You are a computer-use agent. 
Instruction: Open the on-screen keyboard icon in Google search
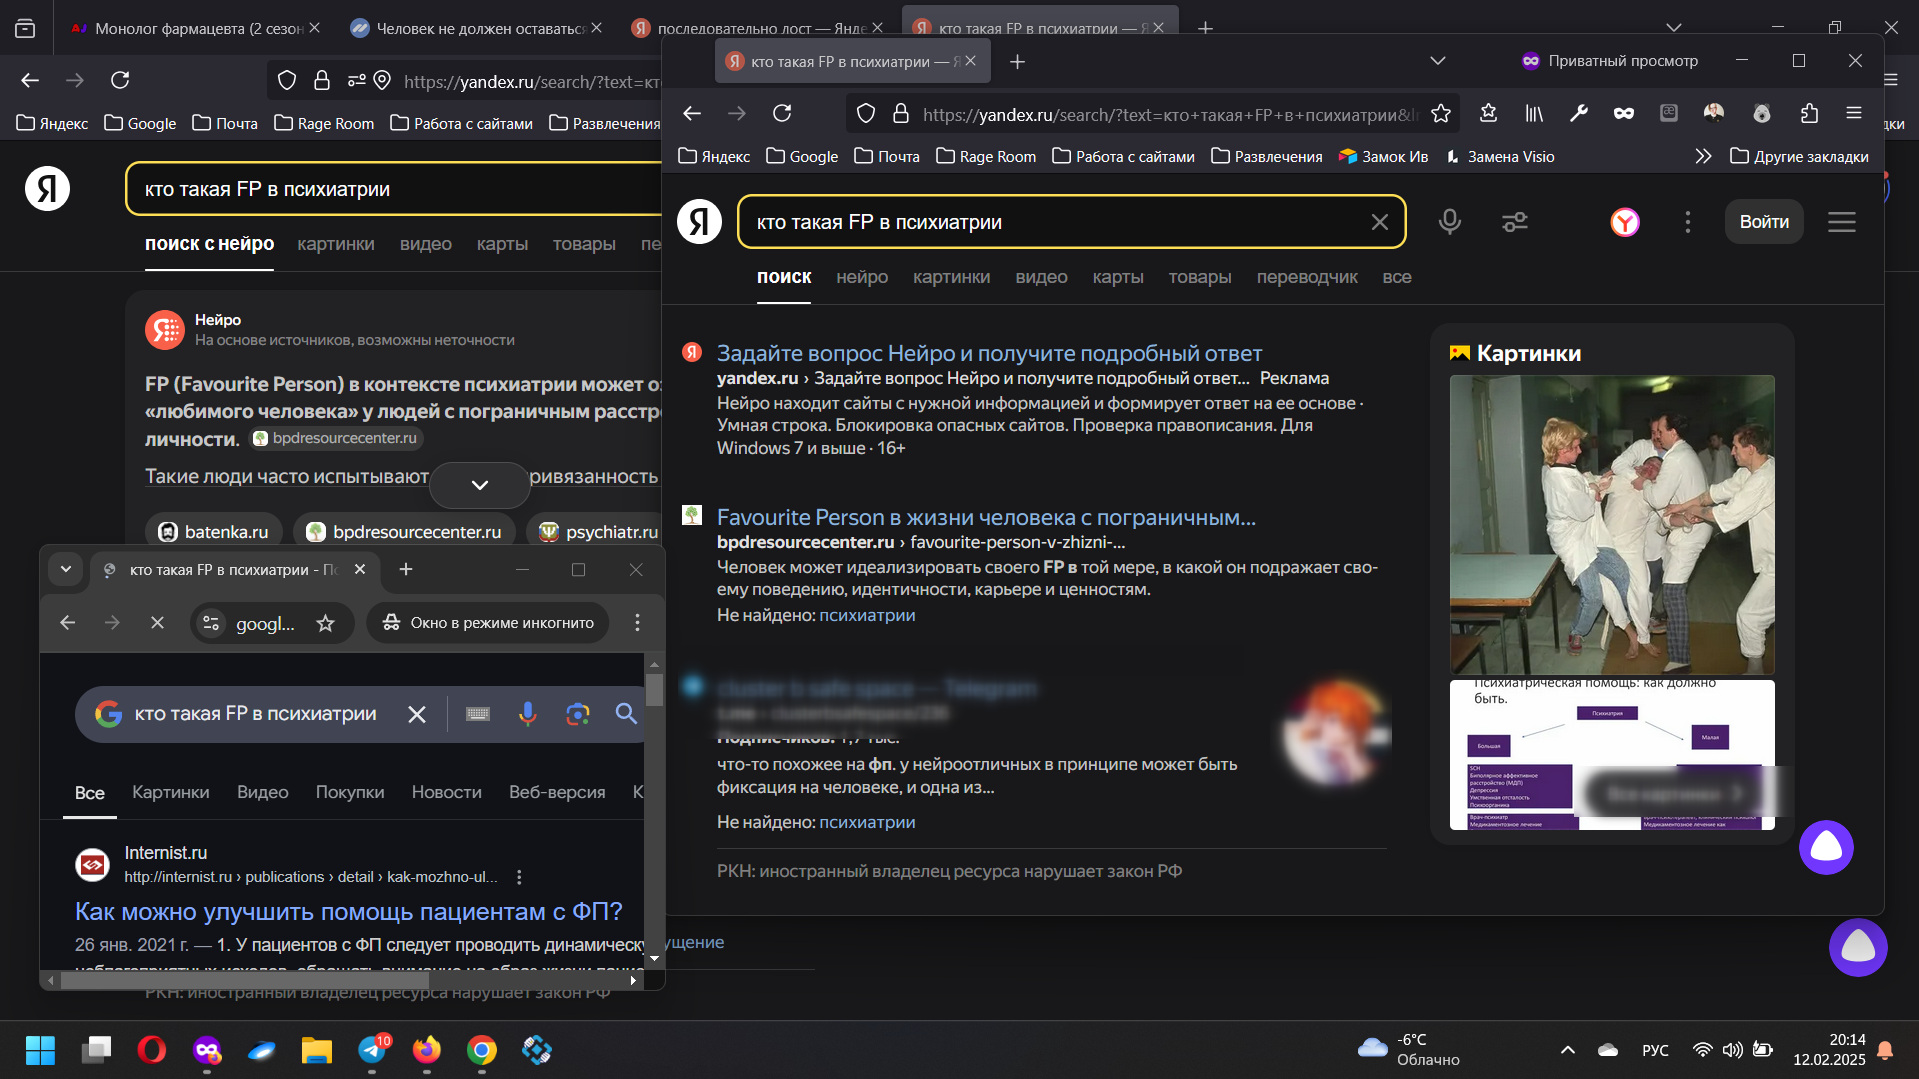click(x=478, y=714)
